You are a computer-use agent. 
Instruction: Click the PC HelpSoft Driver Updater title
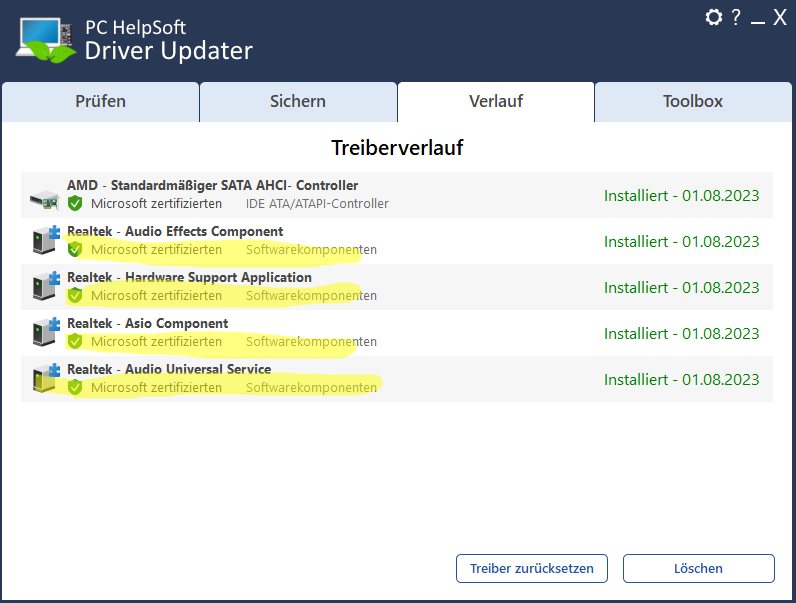coord(169,40)
